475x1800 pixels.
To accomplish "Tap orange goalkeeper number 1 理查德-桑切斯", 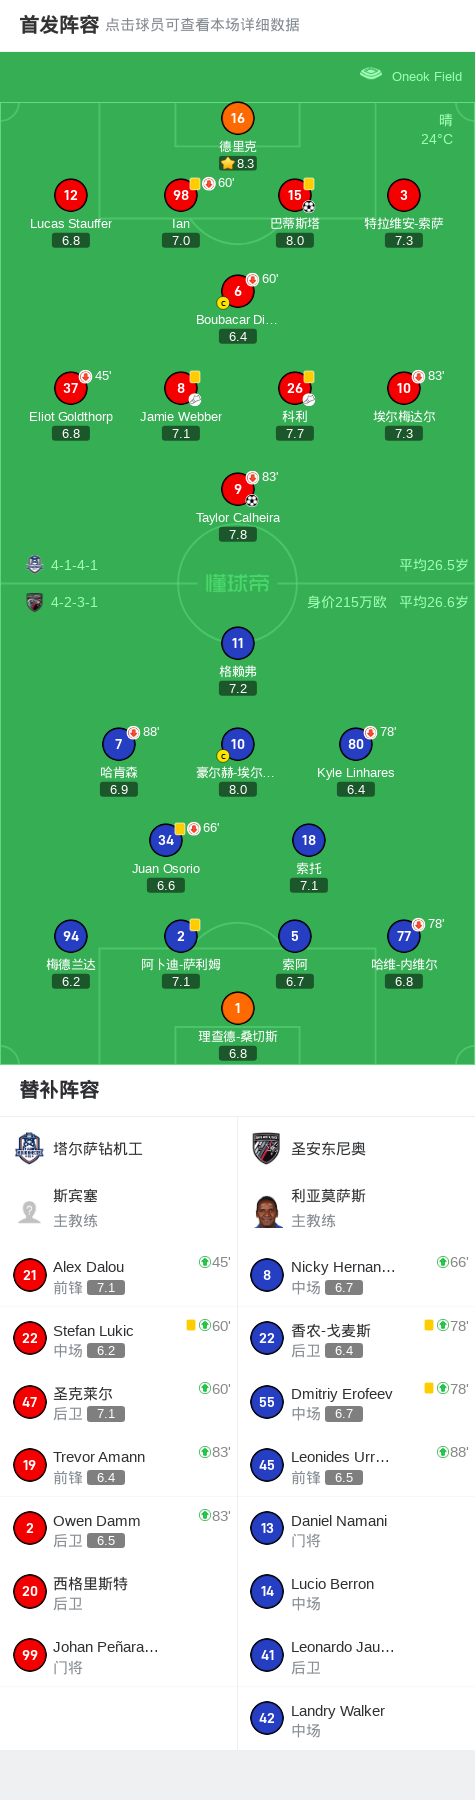I will pyautogui.click(x=237, y=1008).
